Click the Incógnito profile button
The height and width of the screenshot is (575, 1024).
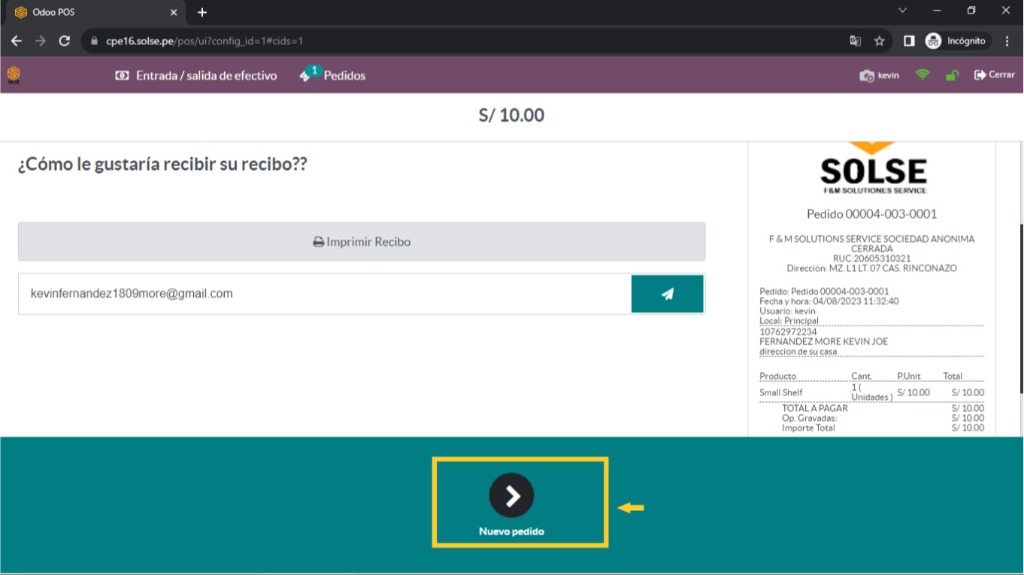[956, 41]
